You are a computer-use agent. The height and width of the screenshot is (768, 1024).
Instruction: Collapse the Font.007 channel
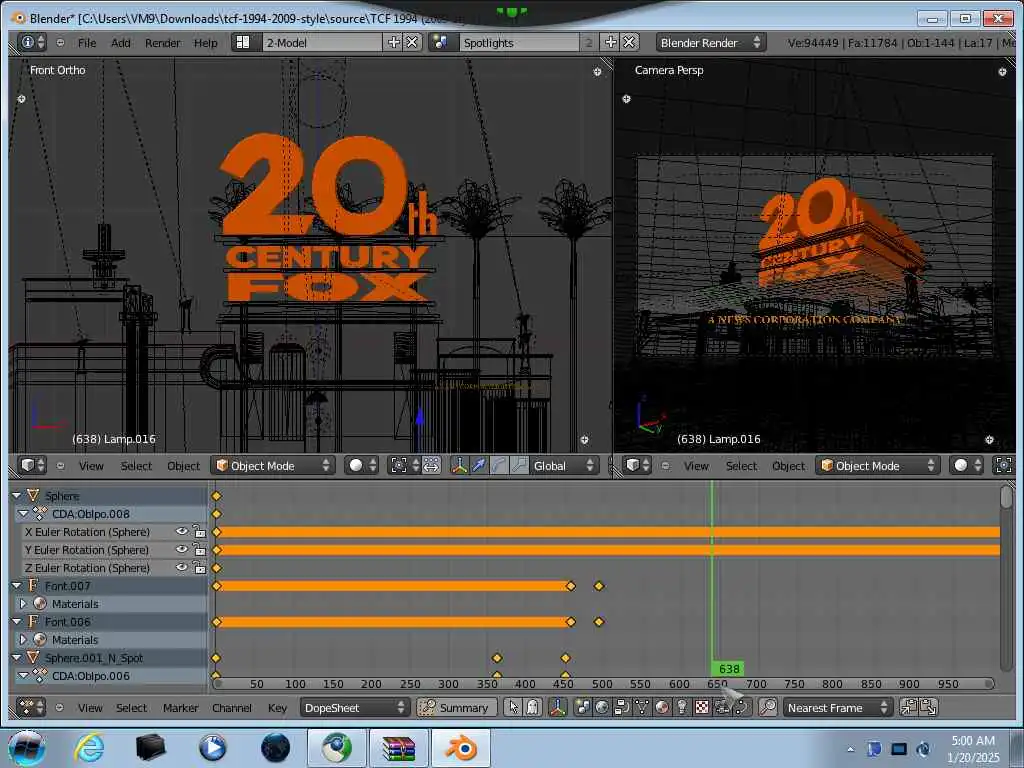[17, 586]
